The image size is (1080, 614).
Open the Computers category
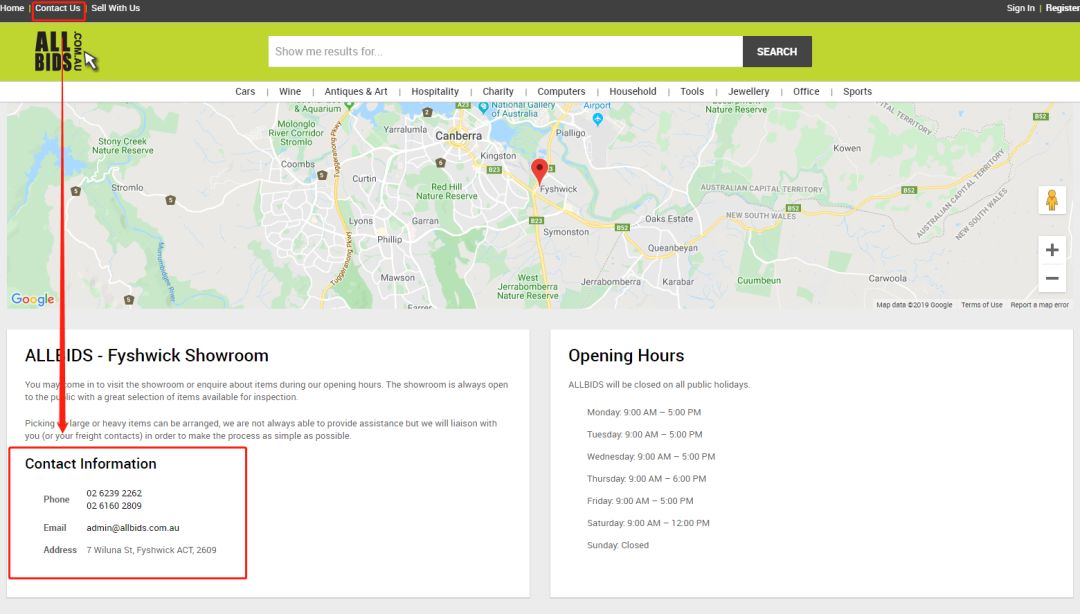coord(561,92)
